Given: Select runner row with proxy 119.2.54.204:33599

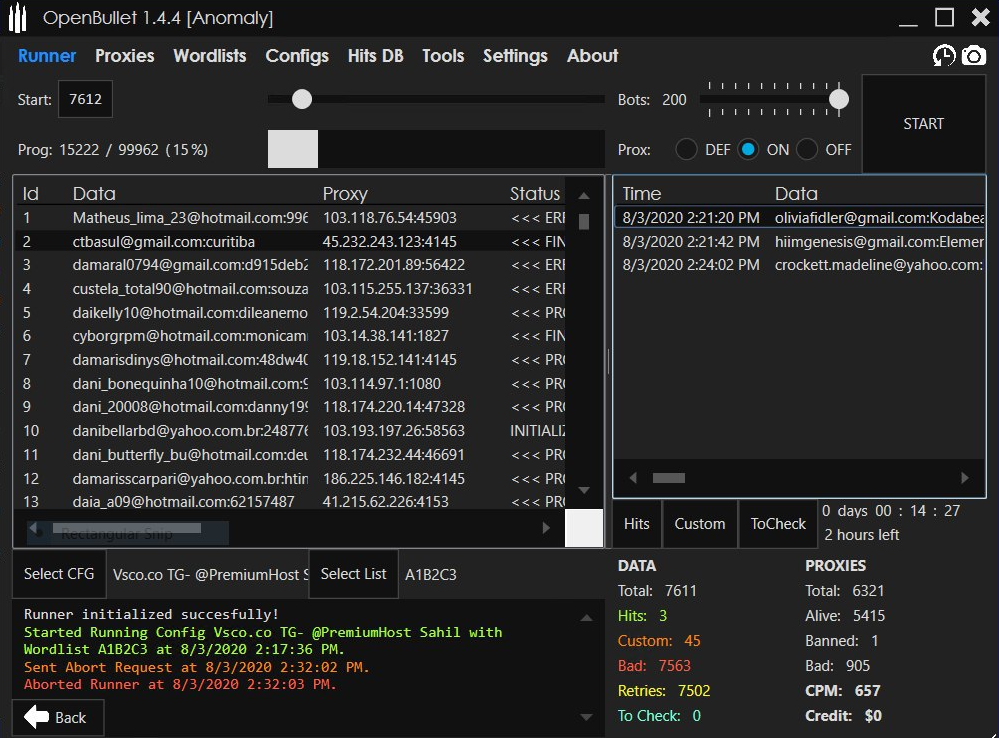Looking at the screenshot, I should point(290,313).
